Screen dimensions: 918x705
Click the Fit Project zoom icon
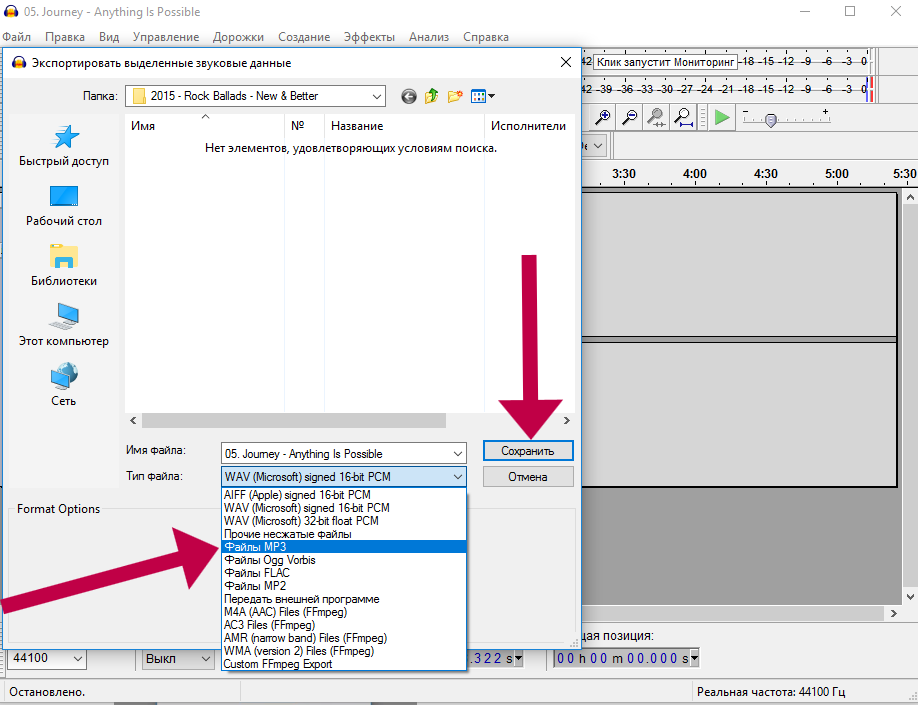[x=684, y=118]
